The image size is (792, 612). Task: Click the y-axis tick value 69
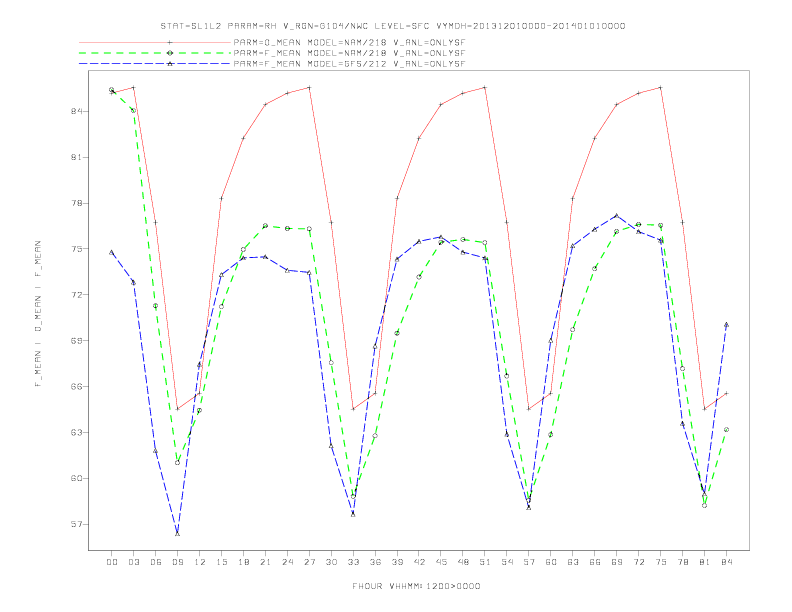click(77, 340)
